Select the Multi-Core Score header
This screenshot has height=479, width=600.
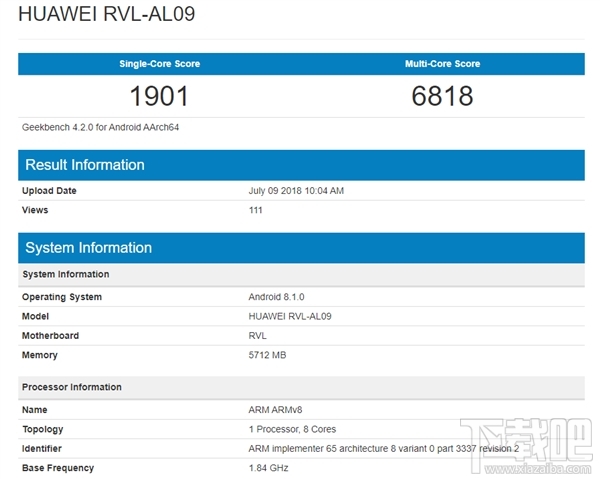point(442,64)
